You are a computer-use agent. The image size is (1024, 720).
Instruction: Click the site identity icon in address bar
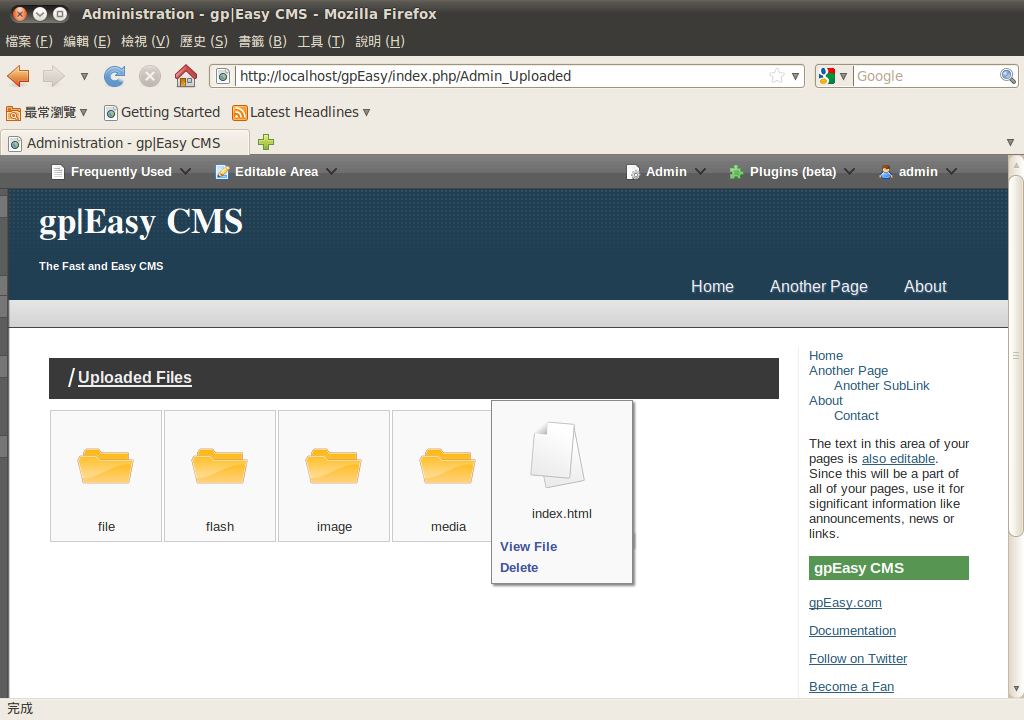click(223, 76)
